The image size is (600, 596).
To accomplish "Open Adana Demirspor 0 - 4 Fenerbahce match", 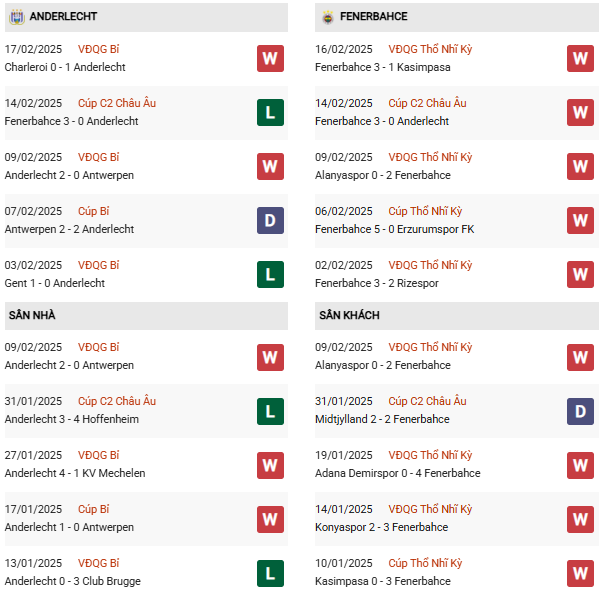I will pos(399,473).
